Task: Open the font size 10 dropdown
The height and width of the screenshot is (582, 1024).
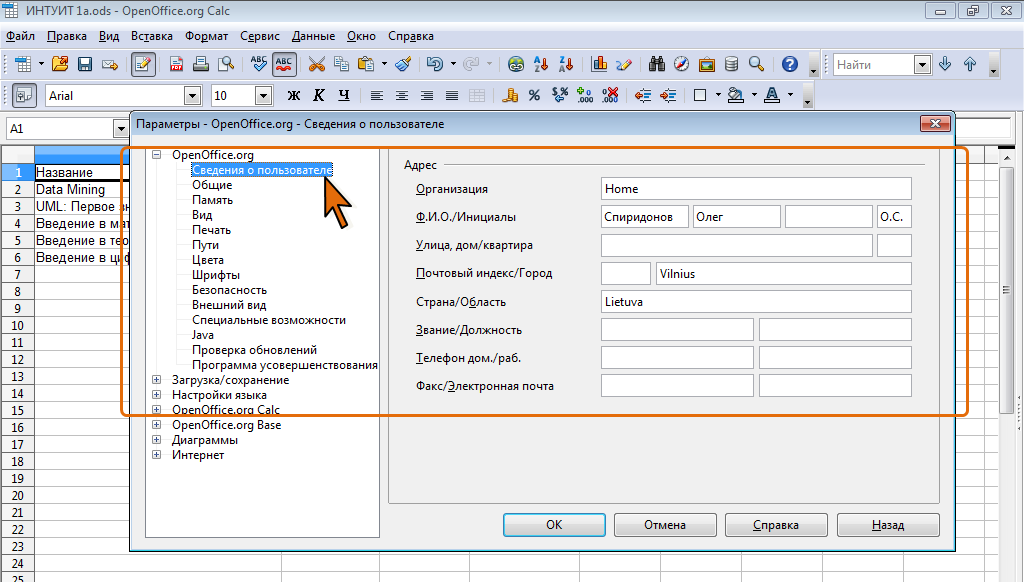Action: pyautogui.click(x=263, y=96)
